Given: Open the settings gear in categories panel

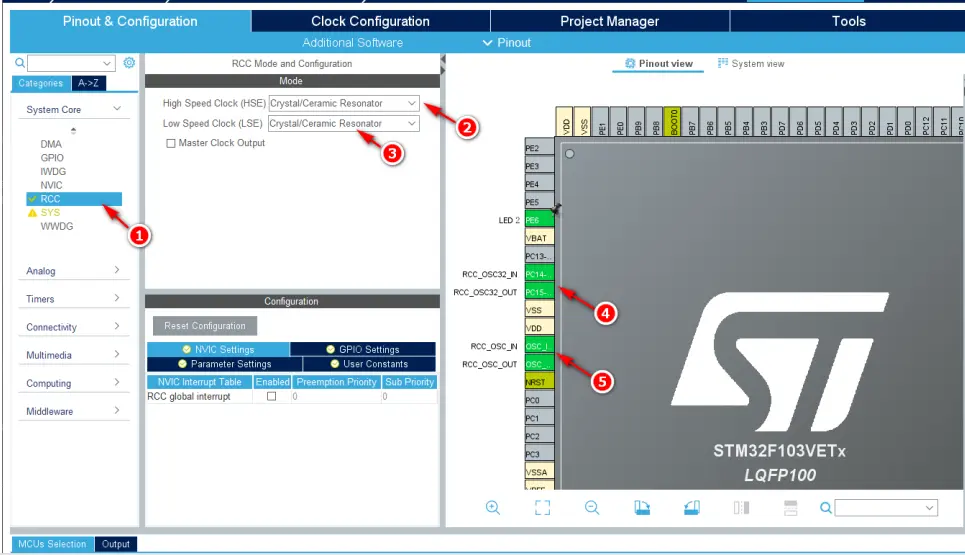Looking at the screenshot, I should pos(129,63).
